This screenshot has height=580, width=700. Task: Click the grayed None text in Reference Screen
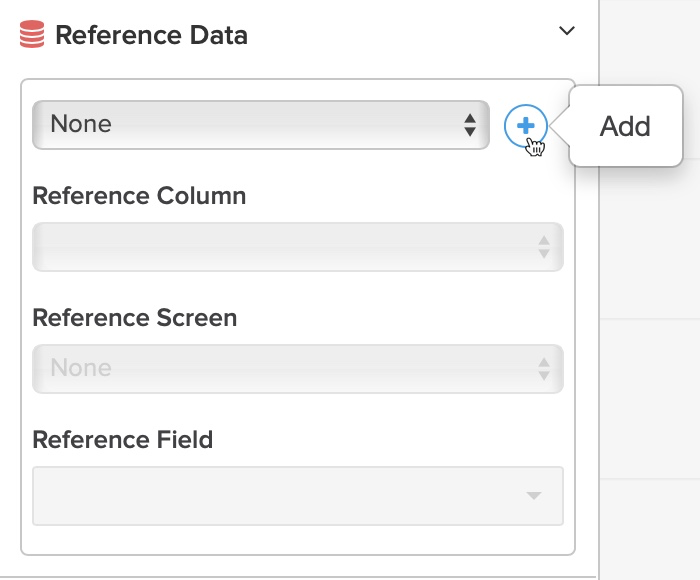coord(81,368)
